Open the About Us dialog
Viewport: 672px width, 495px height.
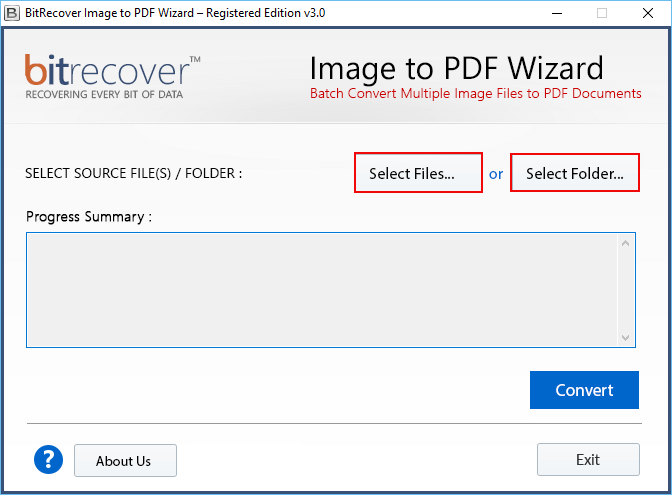[x=125, y=461]
